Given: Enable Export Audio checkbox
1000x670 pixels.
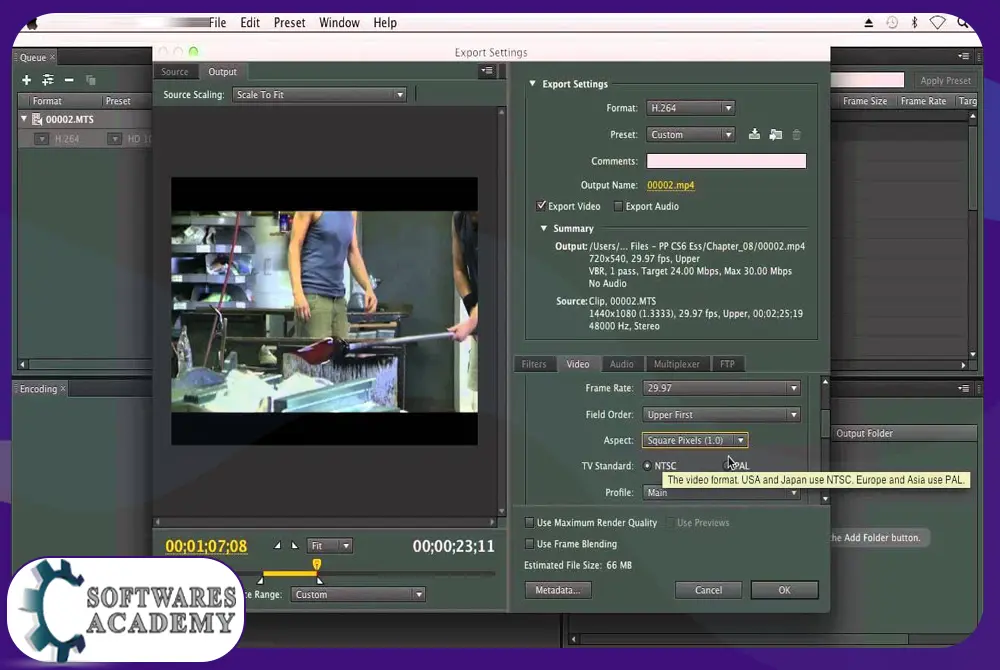Looking at the screenshot, I should (618, 206).
